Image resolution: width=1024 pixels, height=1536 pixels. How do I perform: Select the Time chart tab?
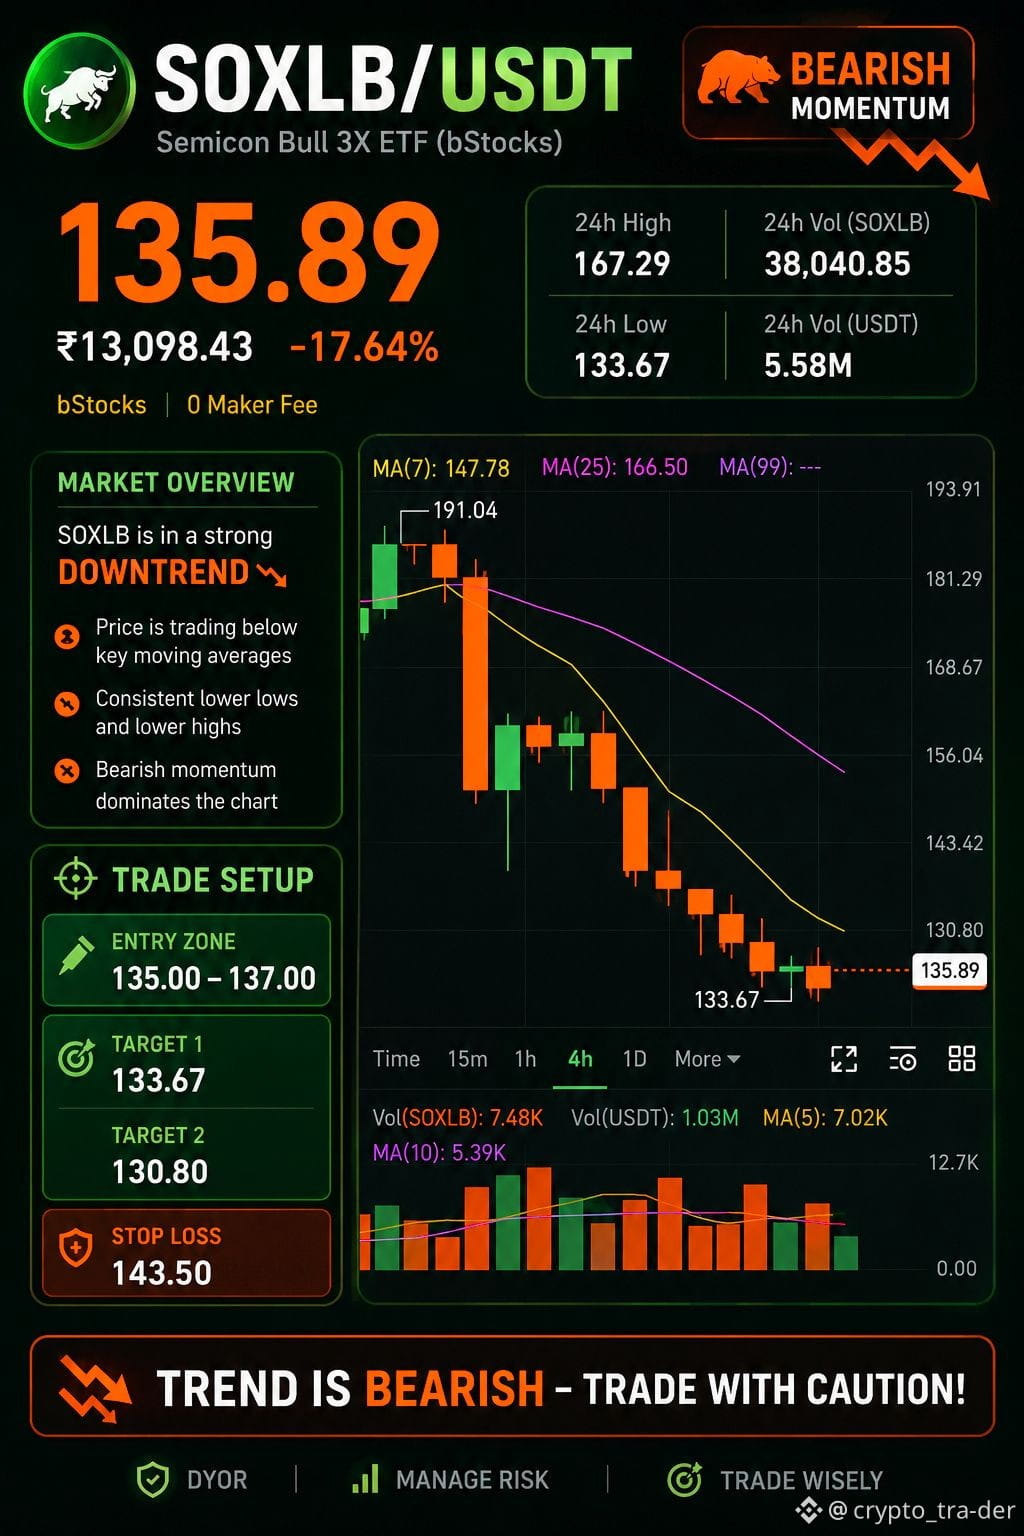point(396,1059)
